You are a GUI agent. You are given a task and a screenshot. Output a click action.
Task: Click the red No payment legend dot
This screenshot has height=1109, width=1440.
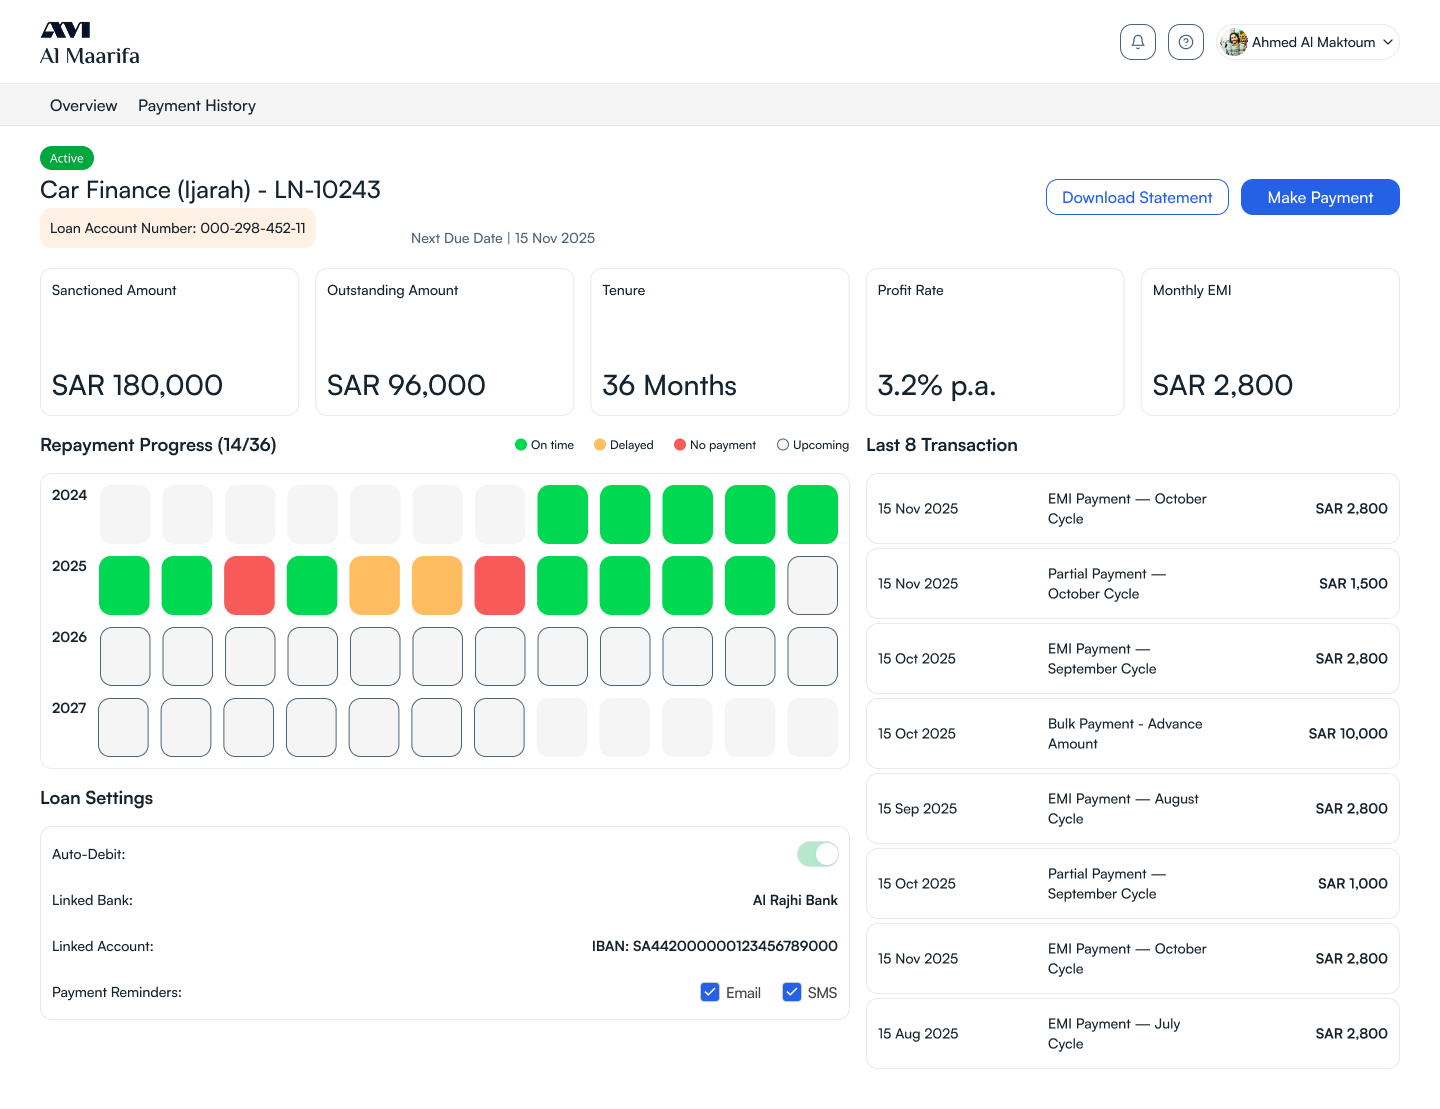pyautogui.click(x=680, y=445)
